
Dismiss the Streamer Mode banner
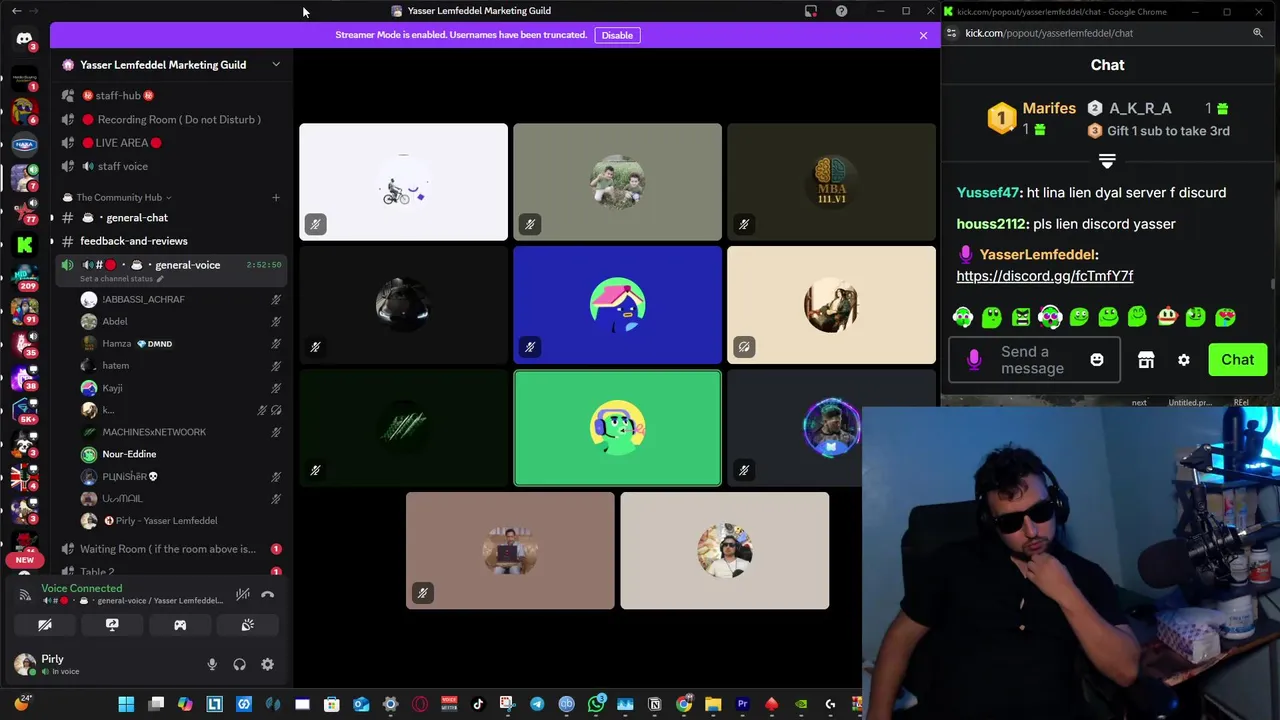923,35
